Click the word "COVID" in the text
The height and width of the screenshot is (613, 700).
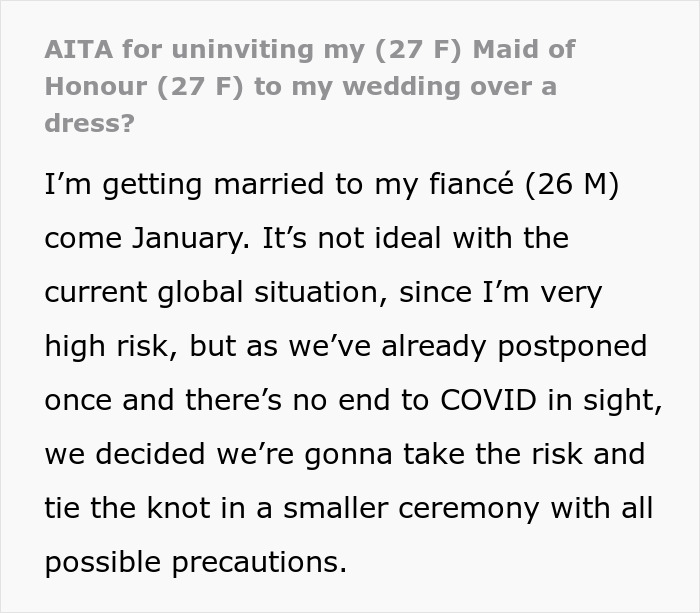point(488,400)
